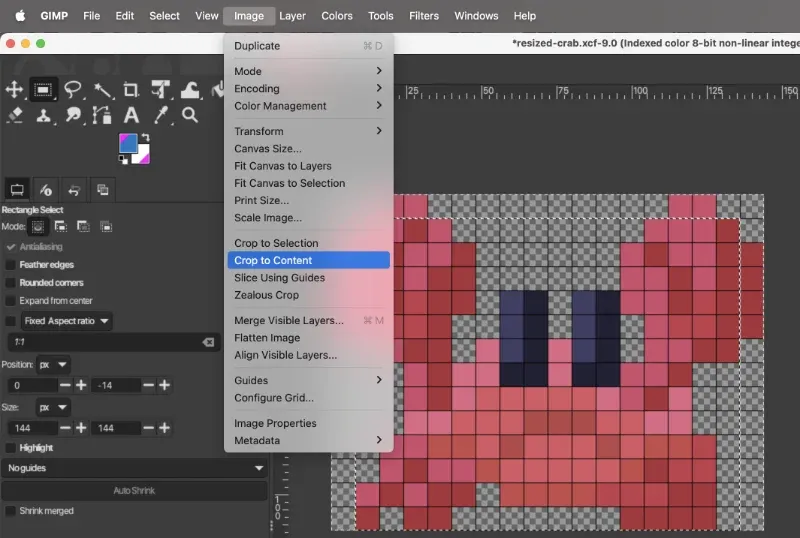Choose Flatten Image
This screenshot has width=800, height=538.
(308, 337)
